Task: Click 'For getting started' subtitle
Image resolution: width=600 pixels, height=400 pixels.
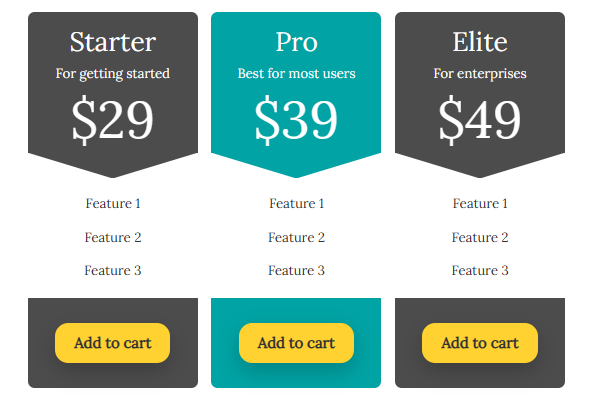Action: pyautogui.click(x=113, y=73)
